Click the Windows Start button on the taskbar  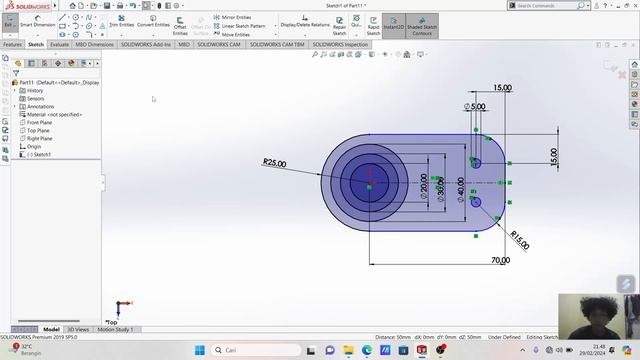(200, 350)
